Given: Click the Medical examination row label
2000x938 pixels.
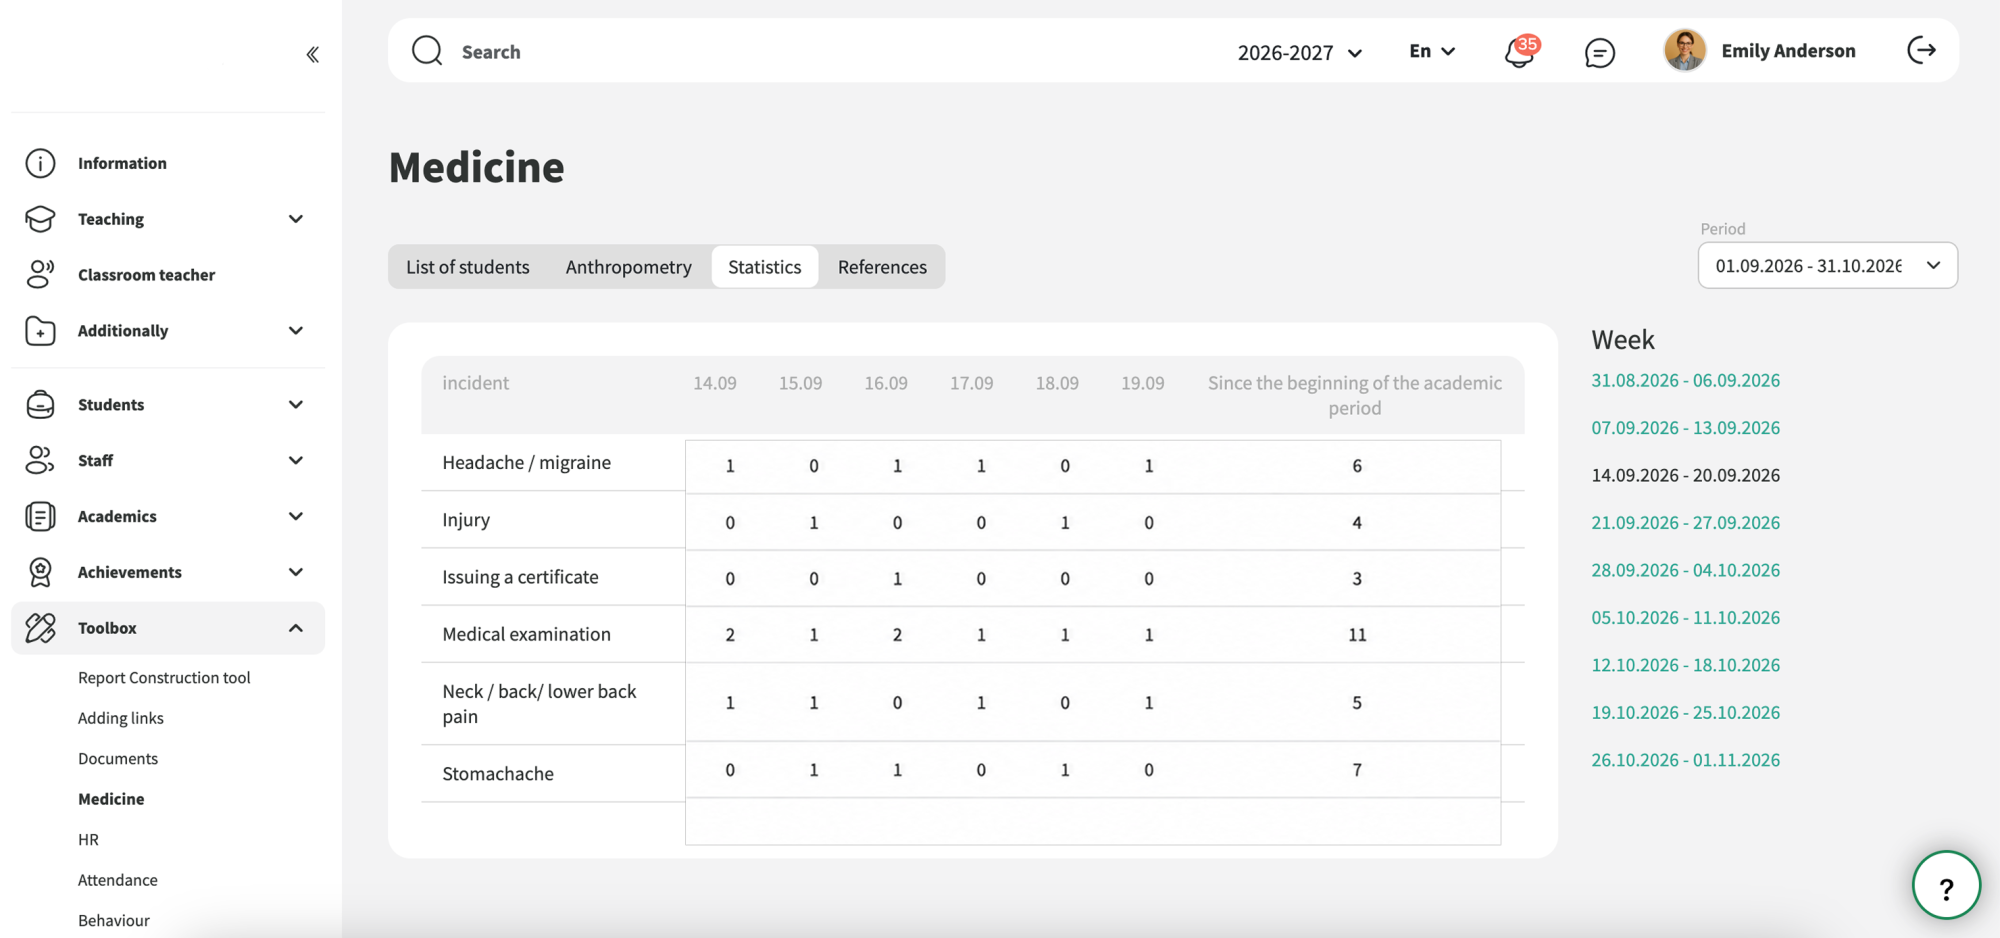Looking at the screenshot, I should [527, 634].
